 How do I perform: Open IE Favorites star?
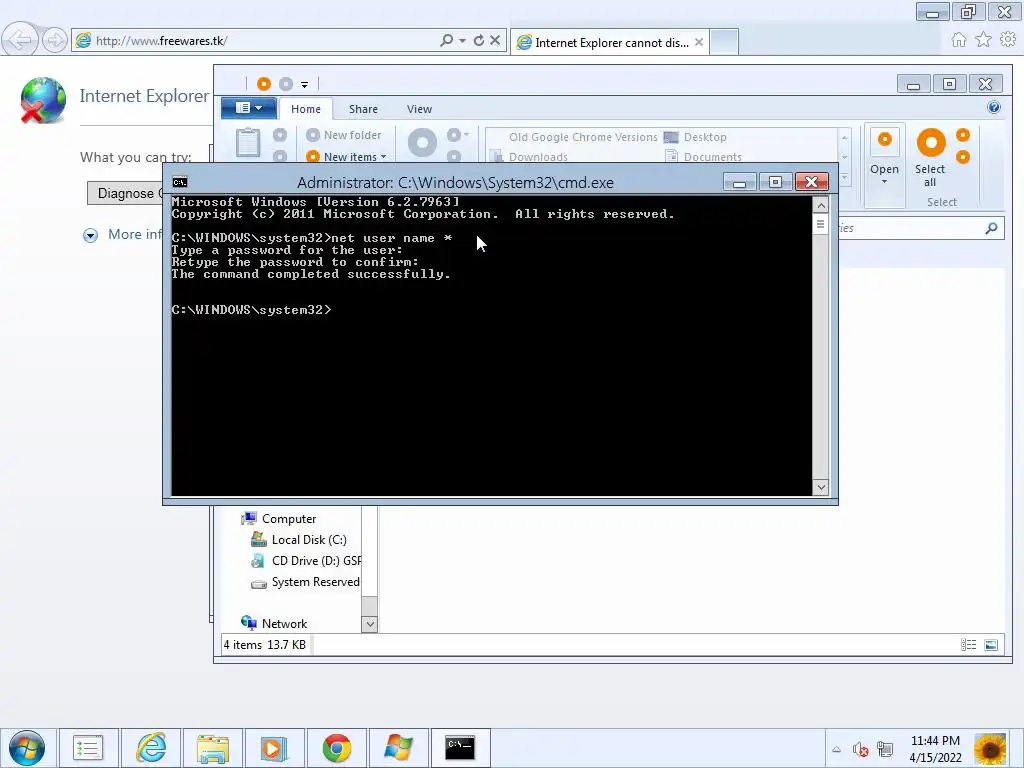pos(983,40)
